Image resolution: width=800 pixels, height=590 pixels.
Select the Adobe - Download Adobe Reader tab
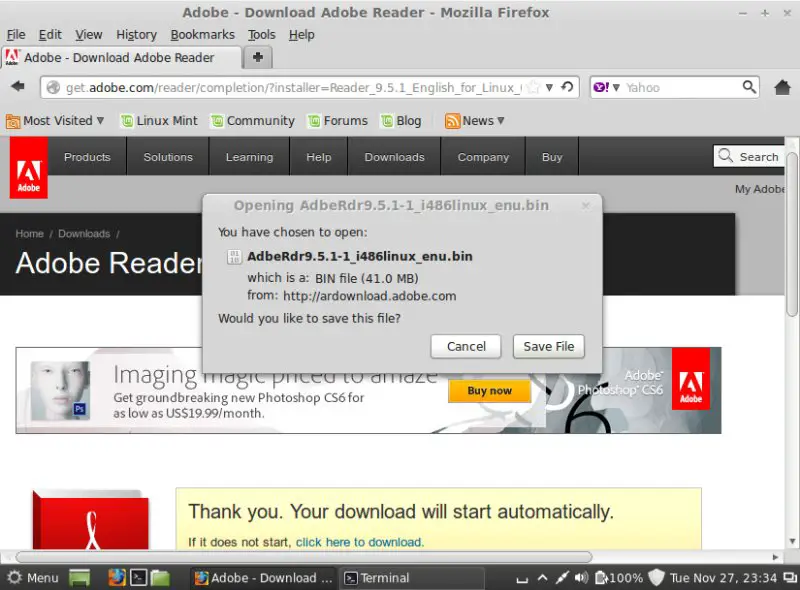pyautogui.click(x=121, y=58)
